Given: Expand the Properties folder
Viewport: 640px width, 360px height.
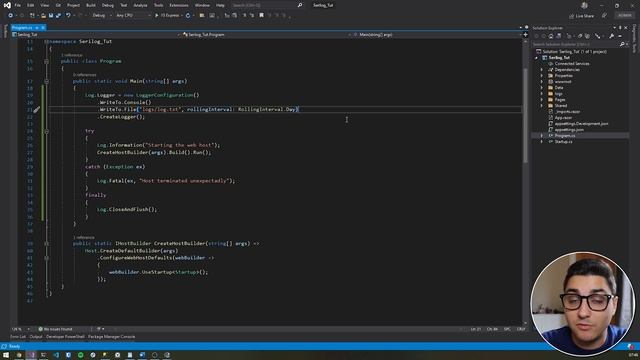Looking at the screenshot, I should (x=542, y=76).
